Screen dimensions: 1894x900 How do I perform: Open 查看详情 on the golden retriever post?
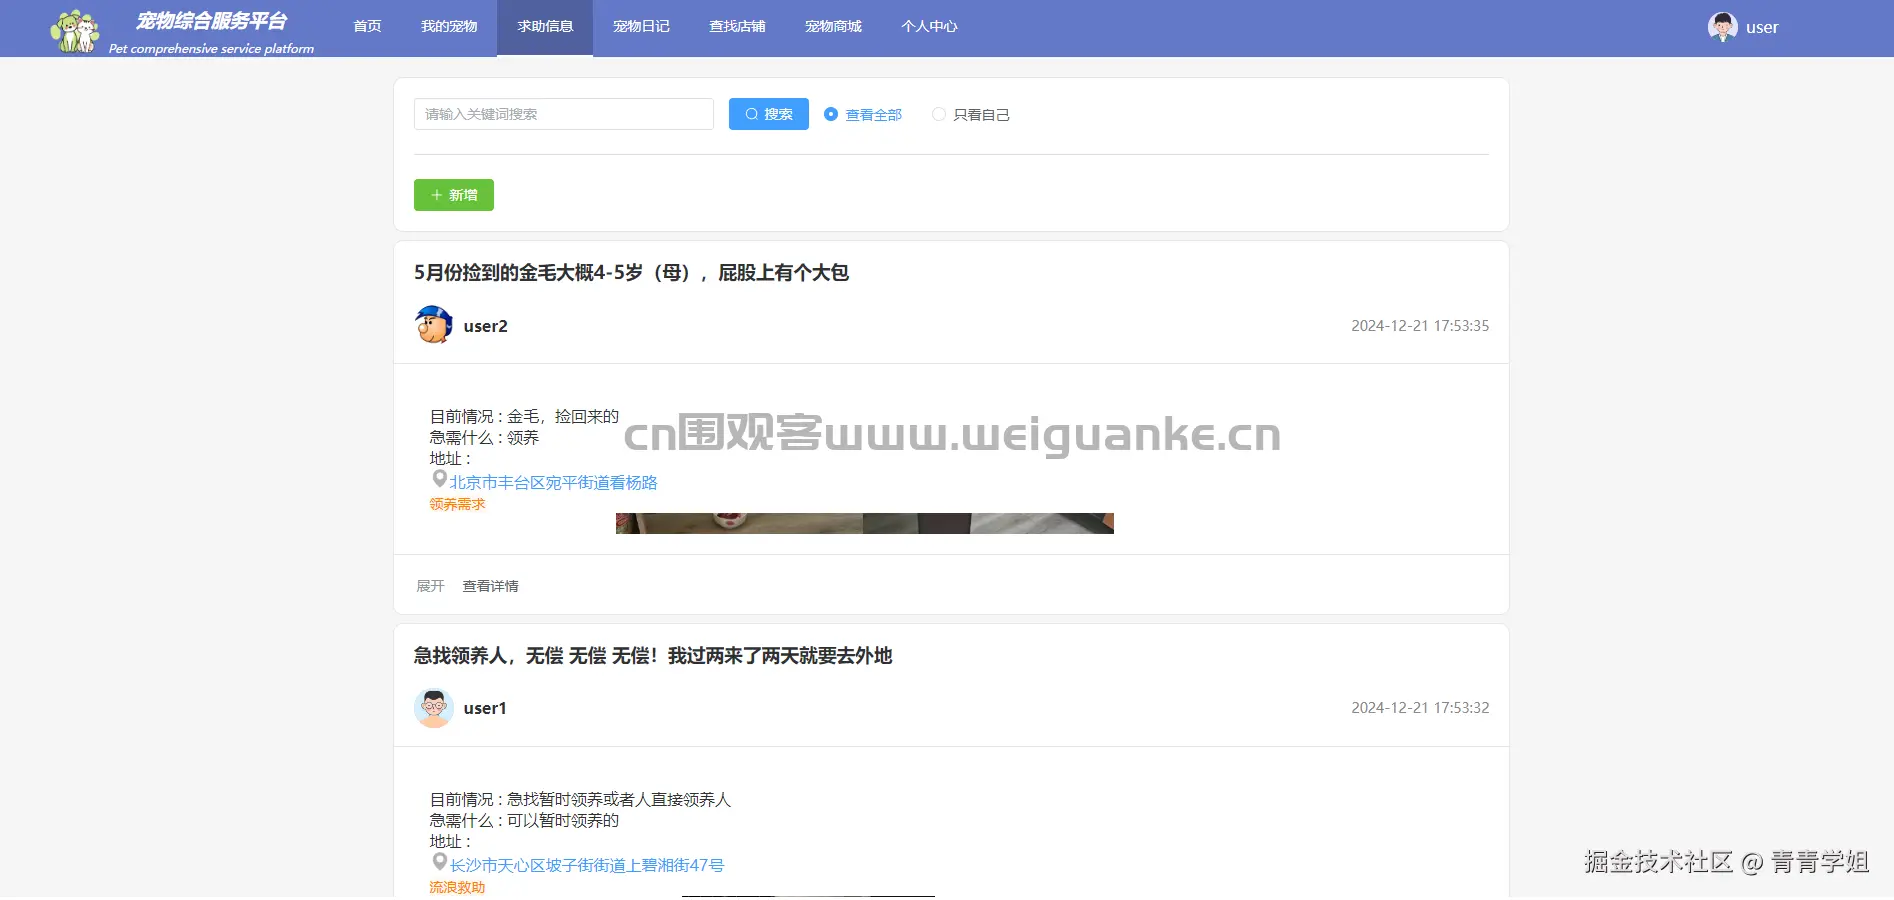[x=490, y=586]
